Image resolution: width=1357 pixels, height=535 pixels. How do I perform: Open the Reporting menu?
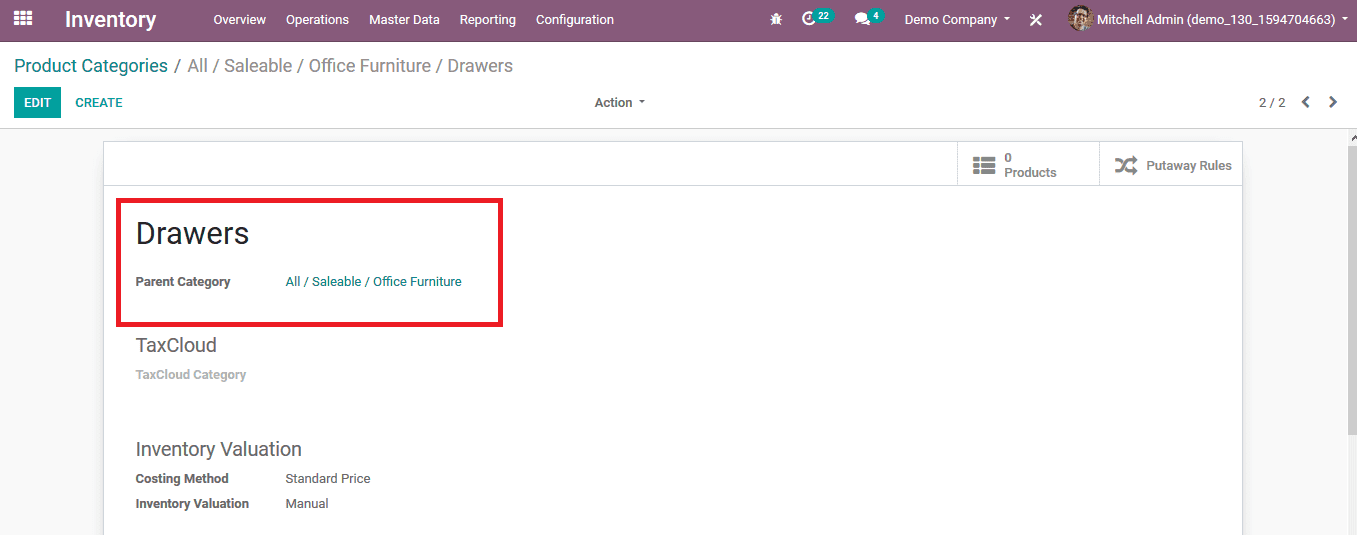tap(488, 20)
